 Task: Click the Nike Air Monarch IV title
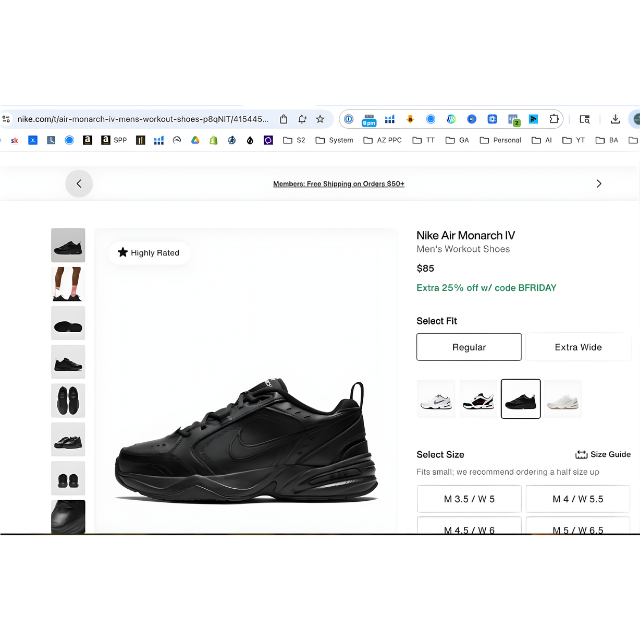pyautogui.click(x=466, y=235)
